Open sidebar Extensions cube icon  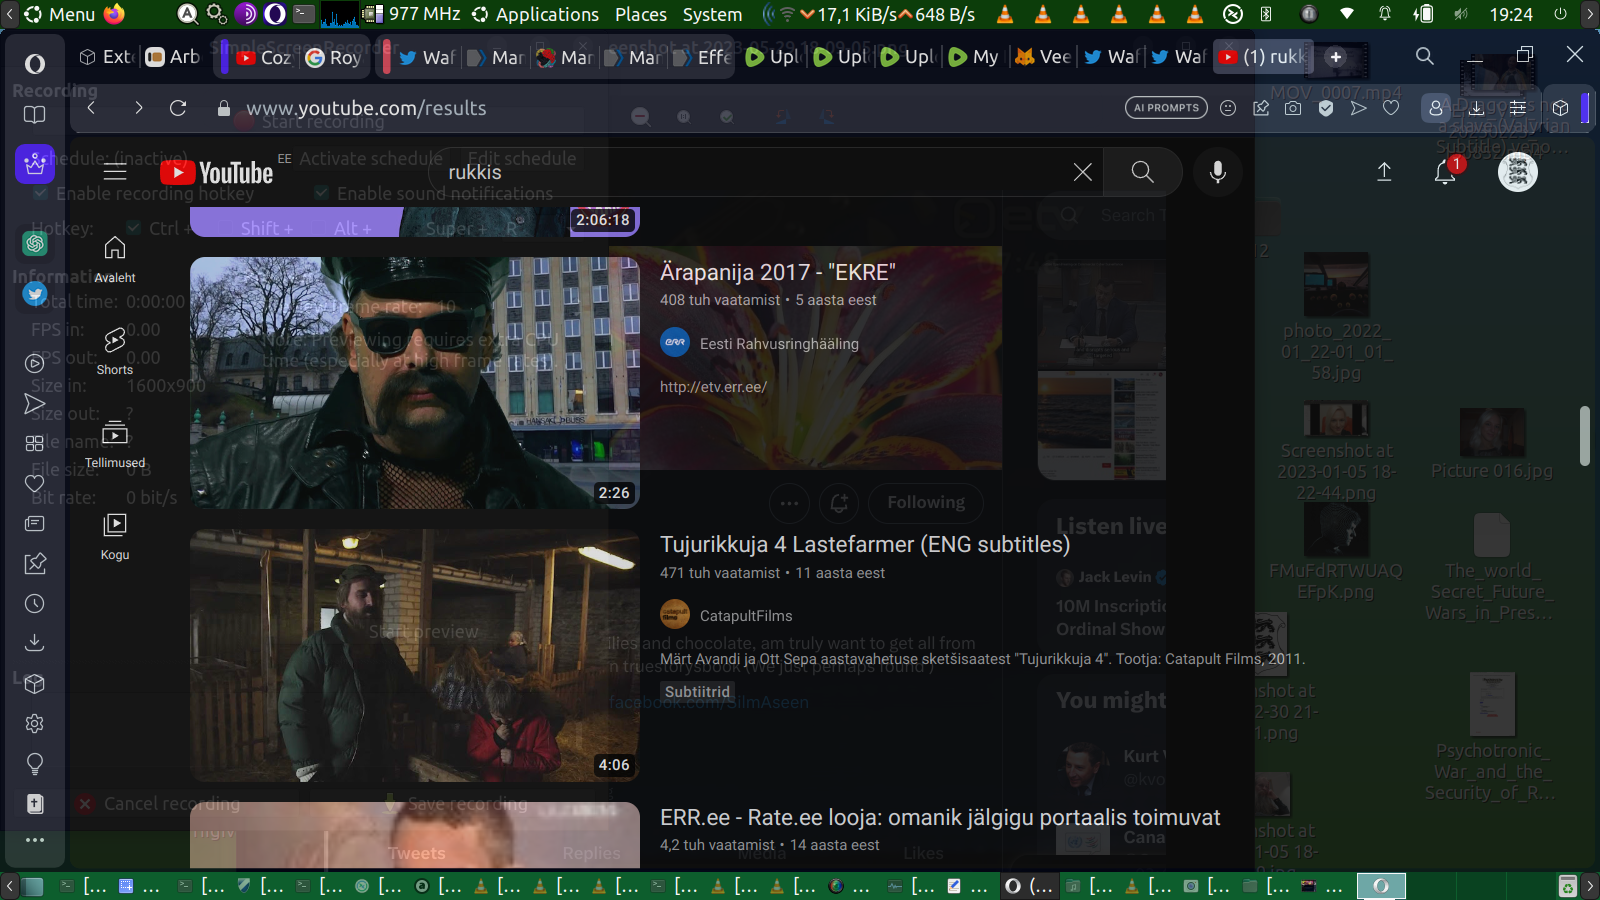click(35, 683)
